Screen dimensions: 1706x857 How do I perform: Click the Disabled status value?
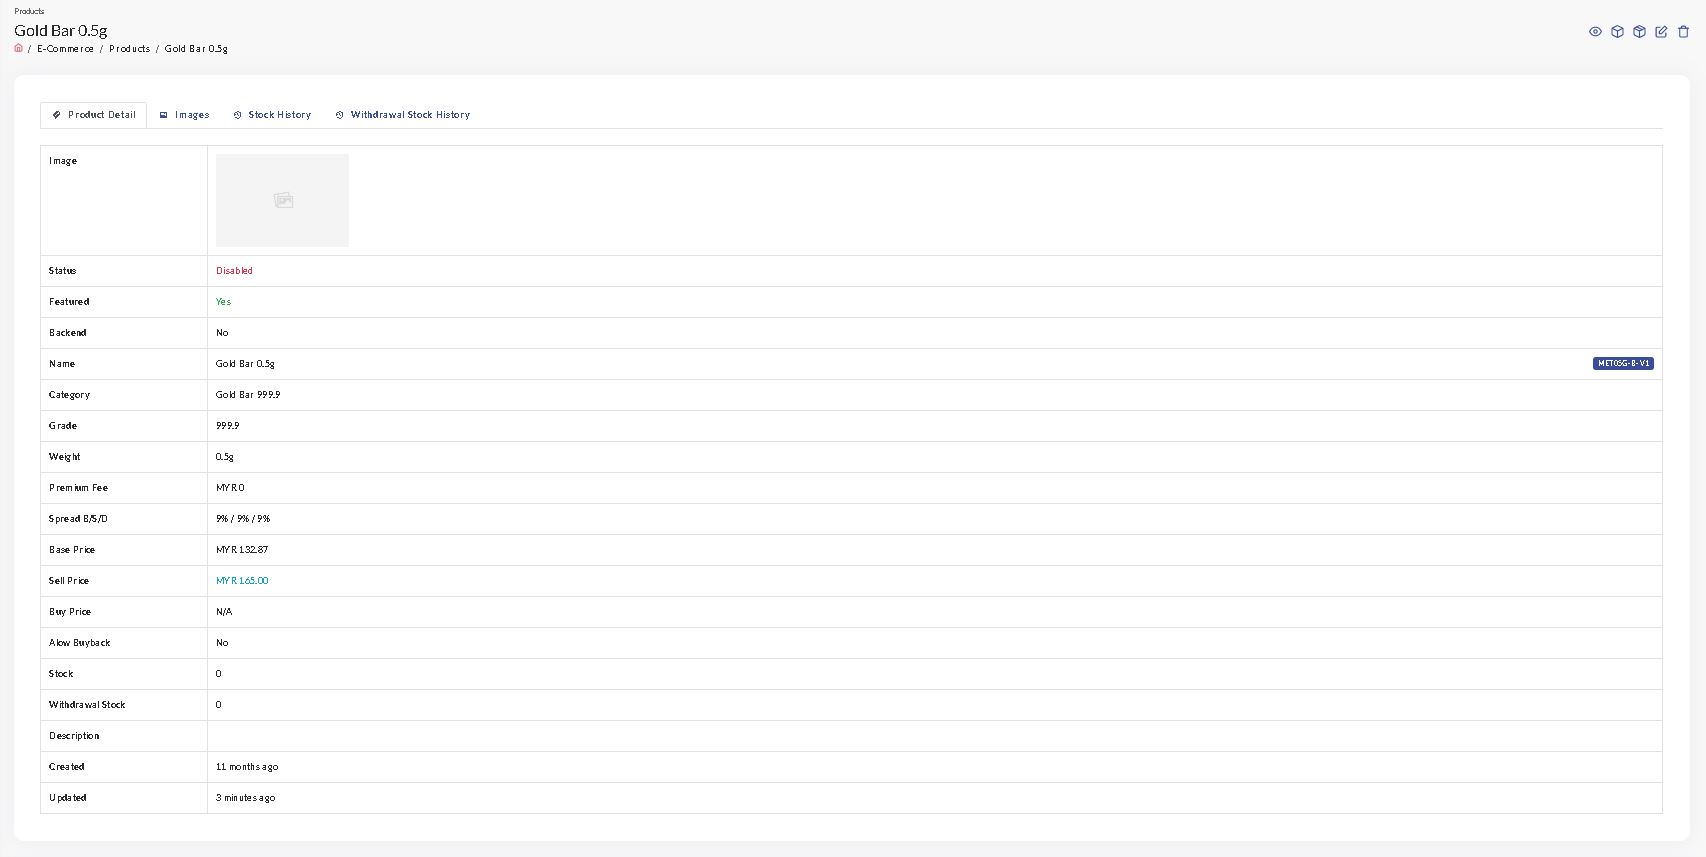[234, 271]
